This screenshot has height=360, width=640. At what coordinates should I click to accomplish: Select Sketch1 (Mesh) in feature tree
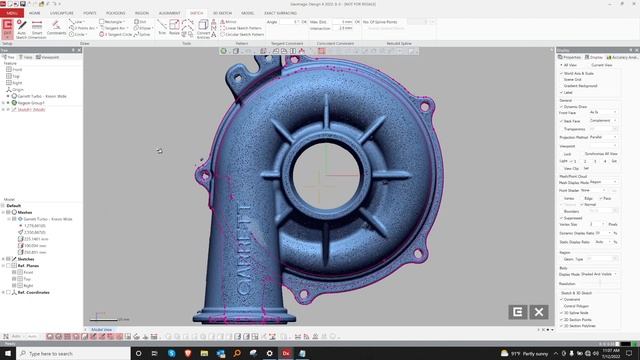click(31, 109)
